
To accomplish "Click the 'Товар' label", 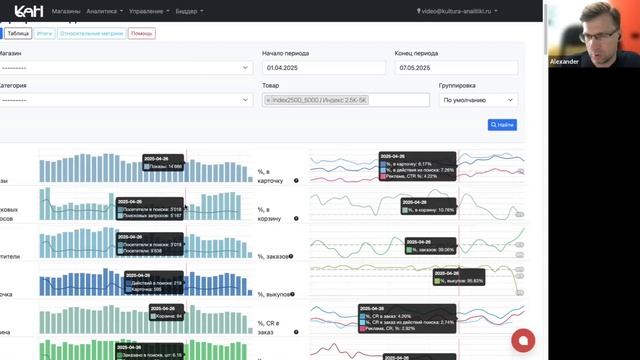I will 271,85.
